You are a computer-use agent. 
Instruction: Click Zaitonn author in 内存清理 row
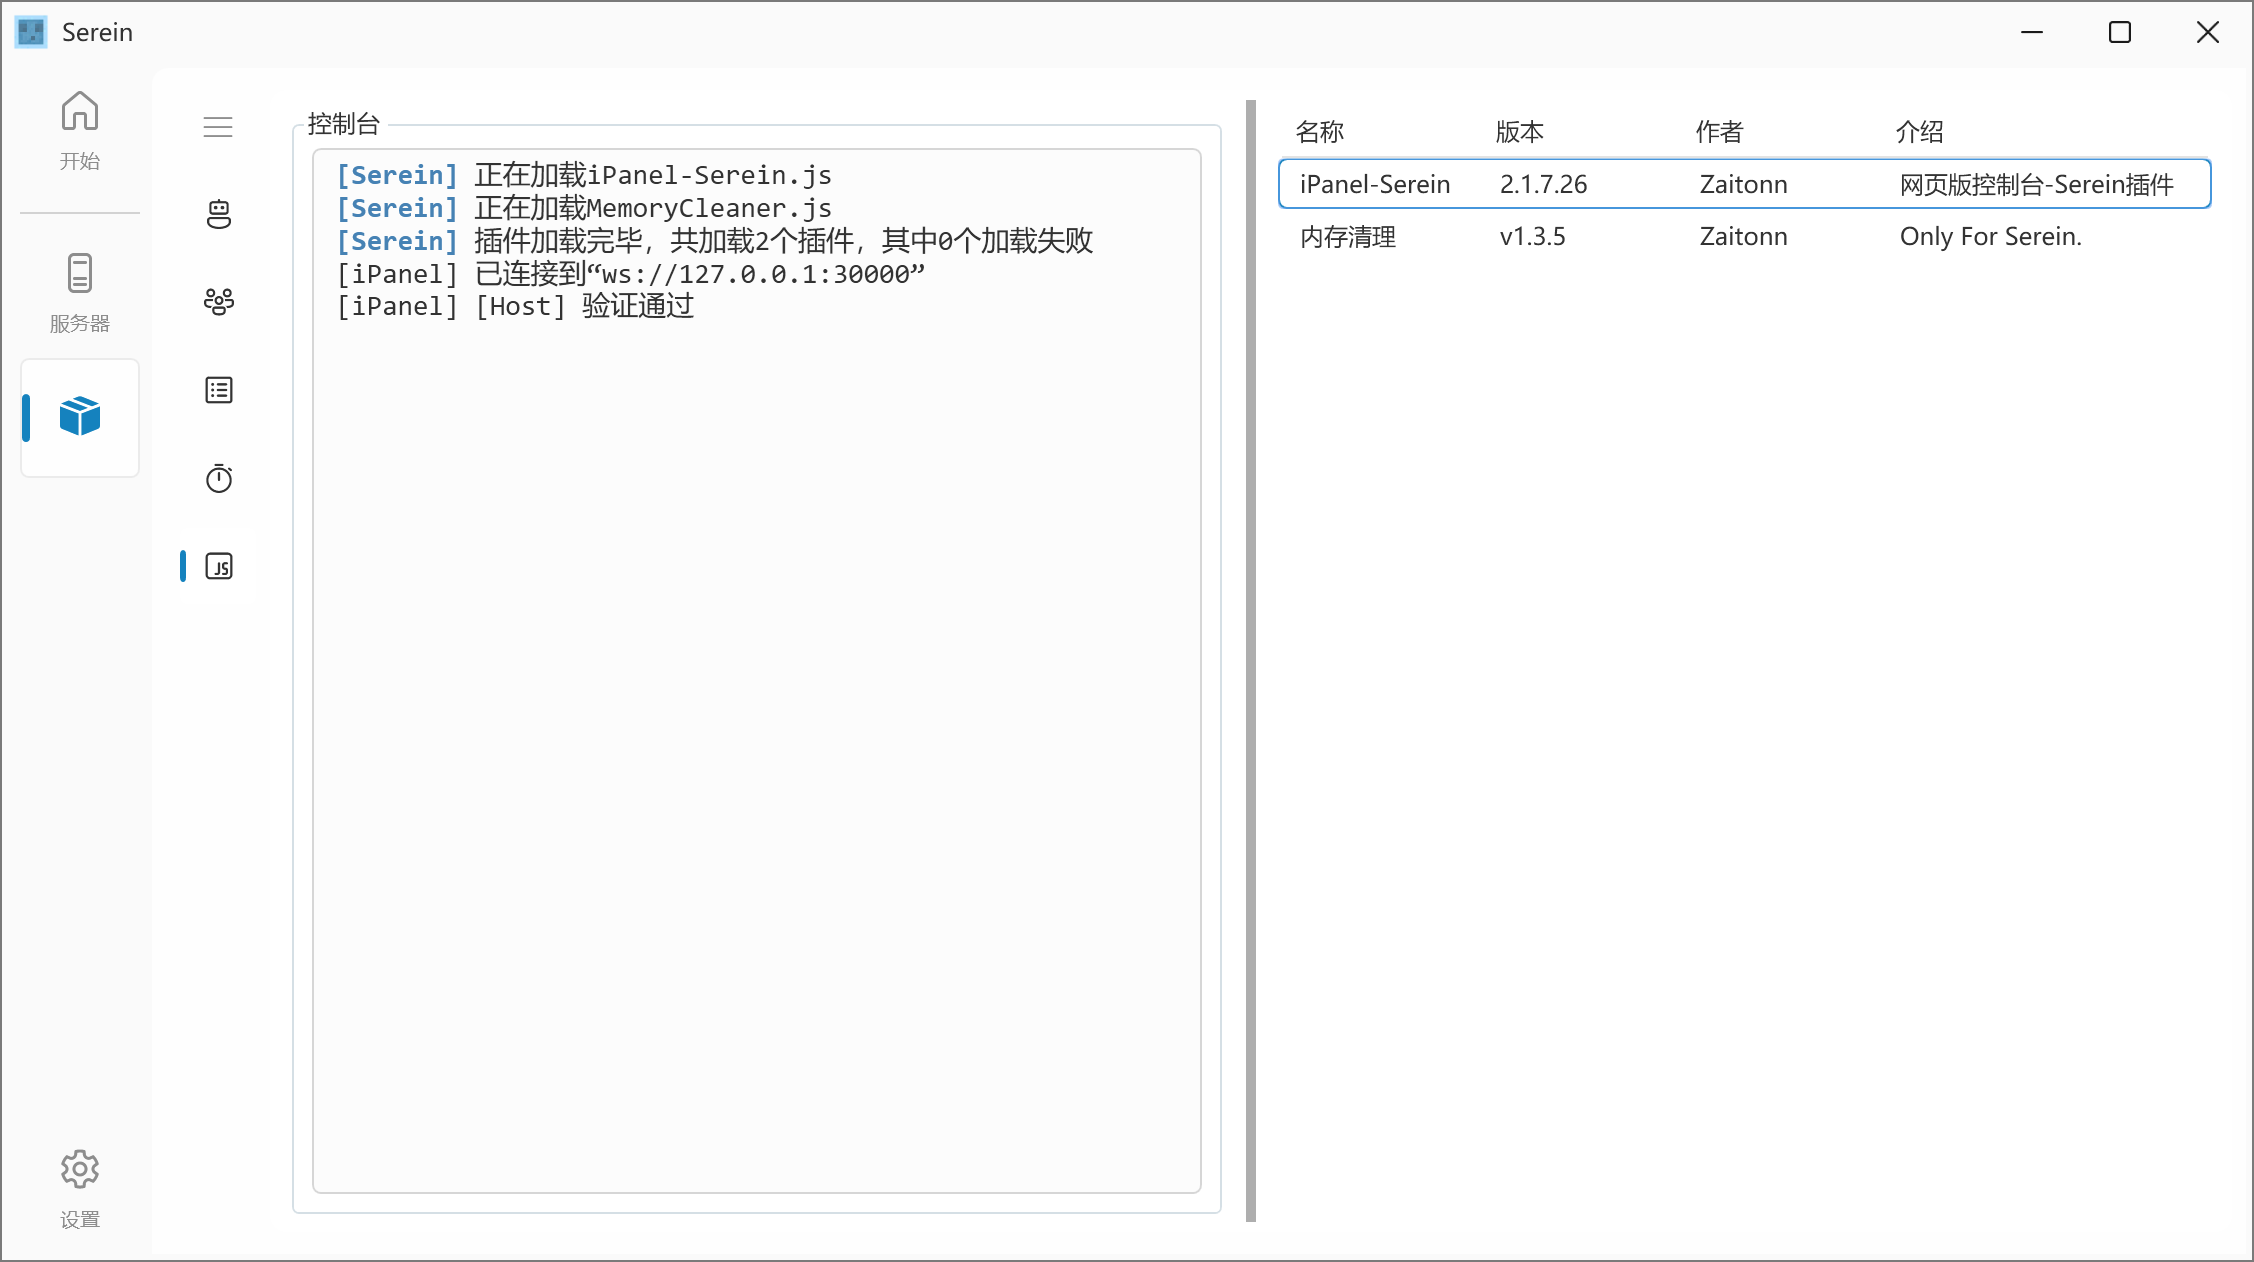coord(1743,236)
